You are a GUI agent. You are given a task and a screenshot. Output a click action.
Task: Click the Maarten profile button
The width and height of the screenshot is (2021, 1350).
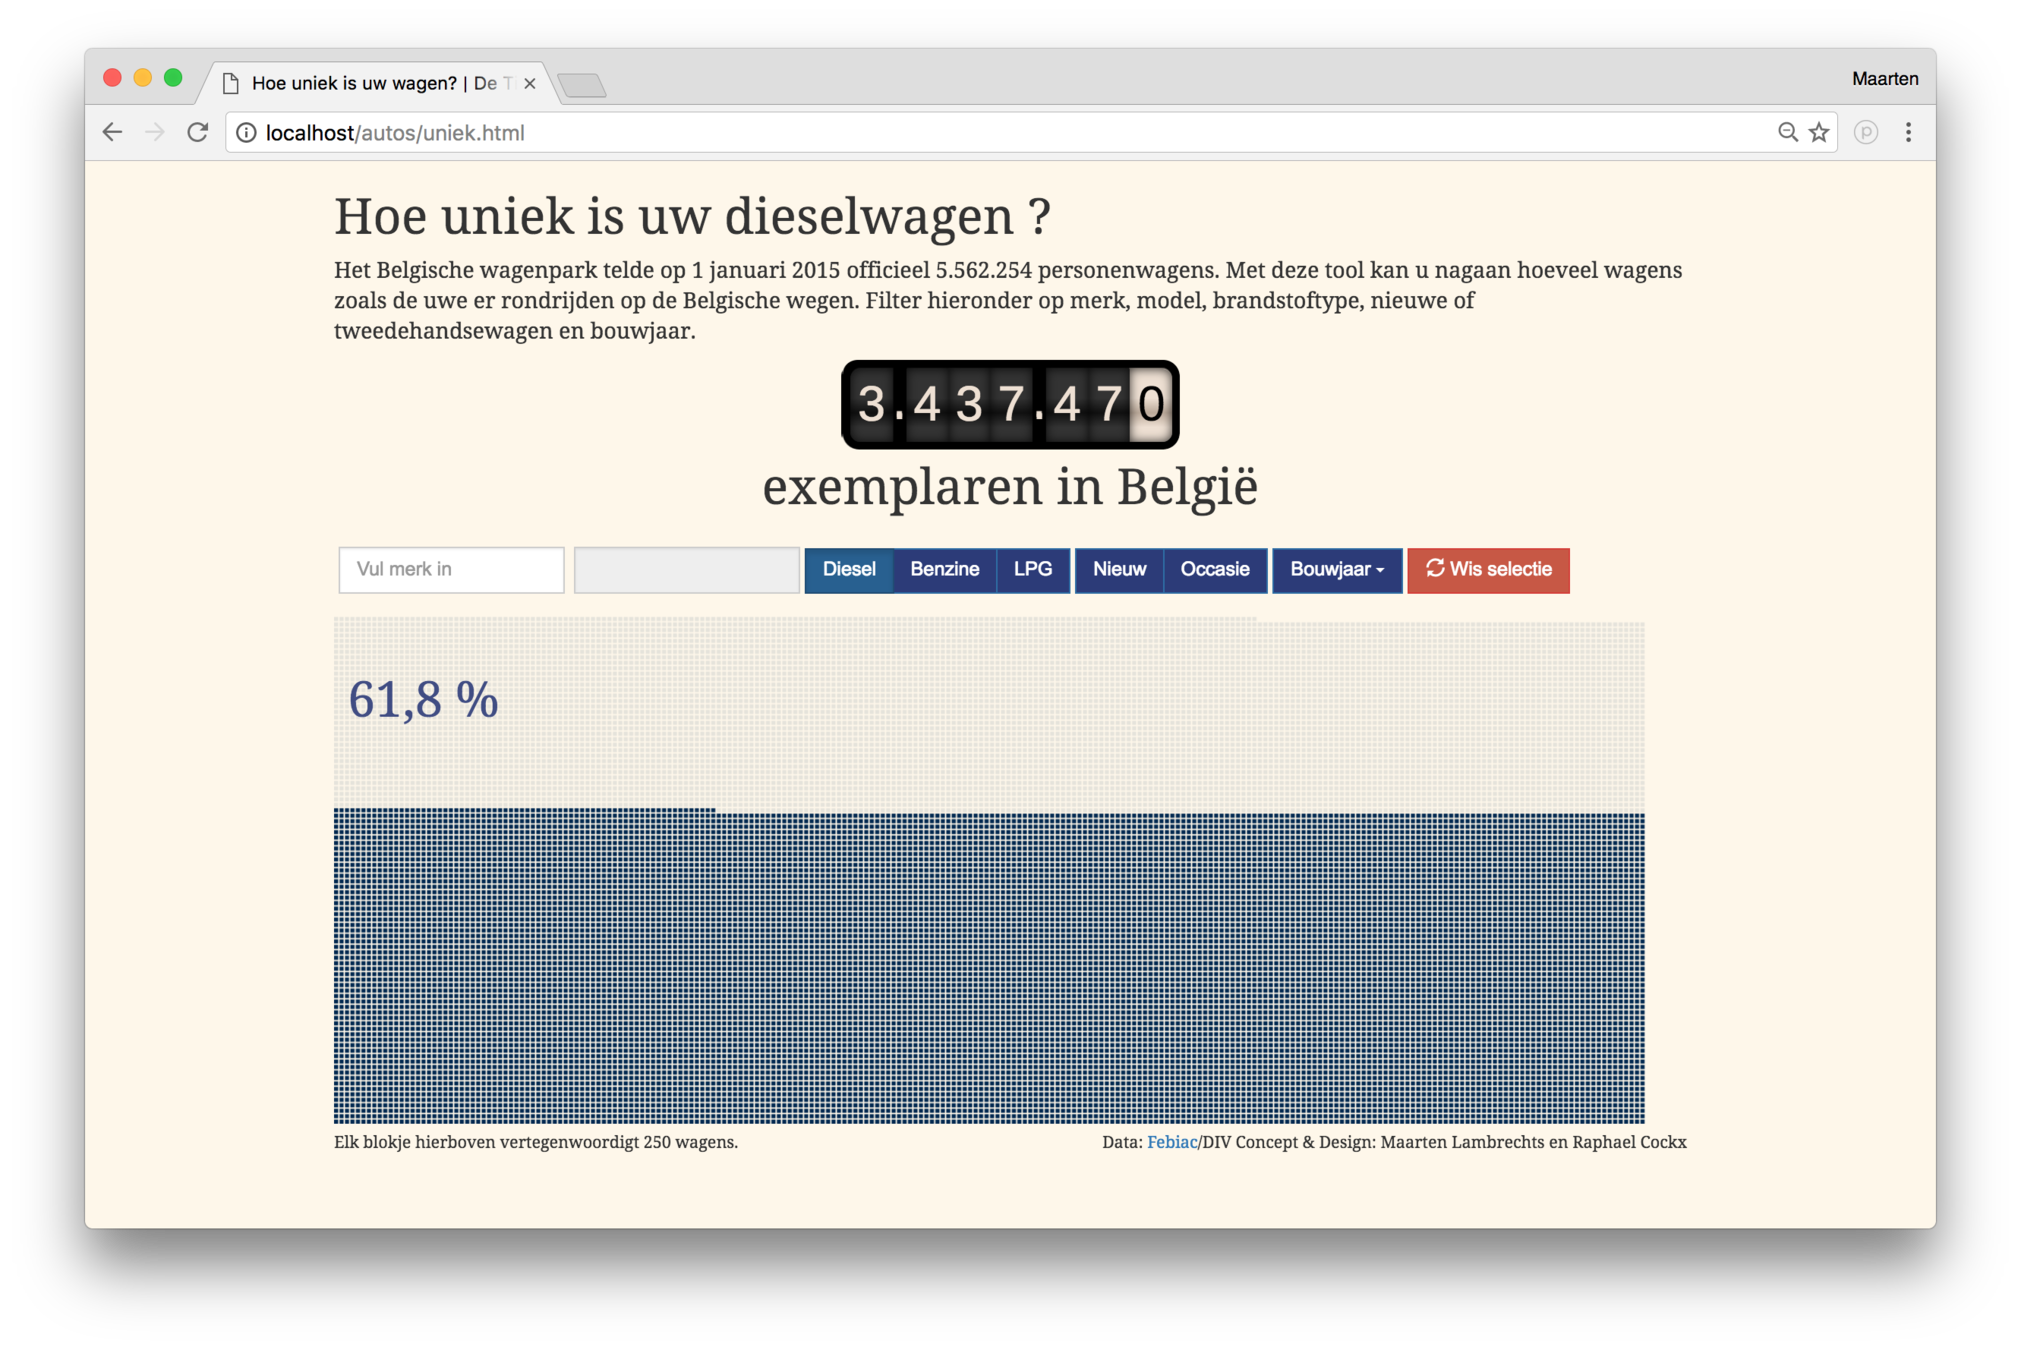(1884, 79)
